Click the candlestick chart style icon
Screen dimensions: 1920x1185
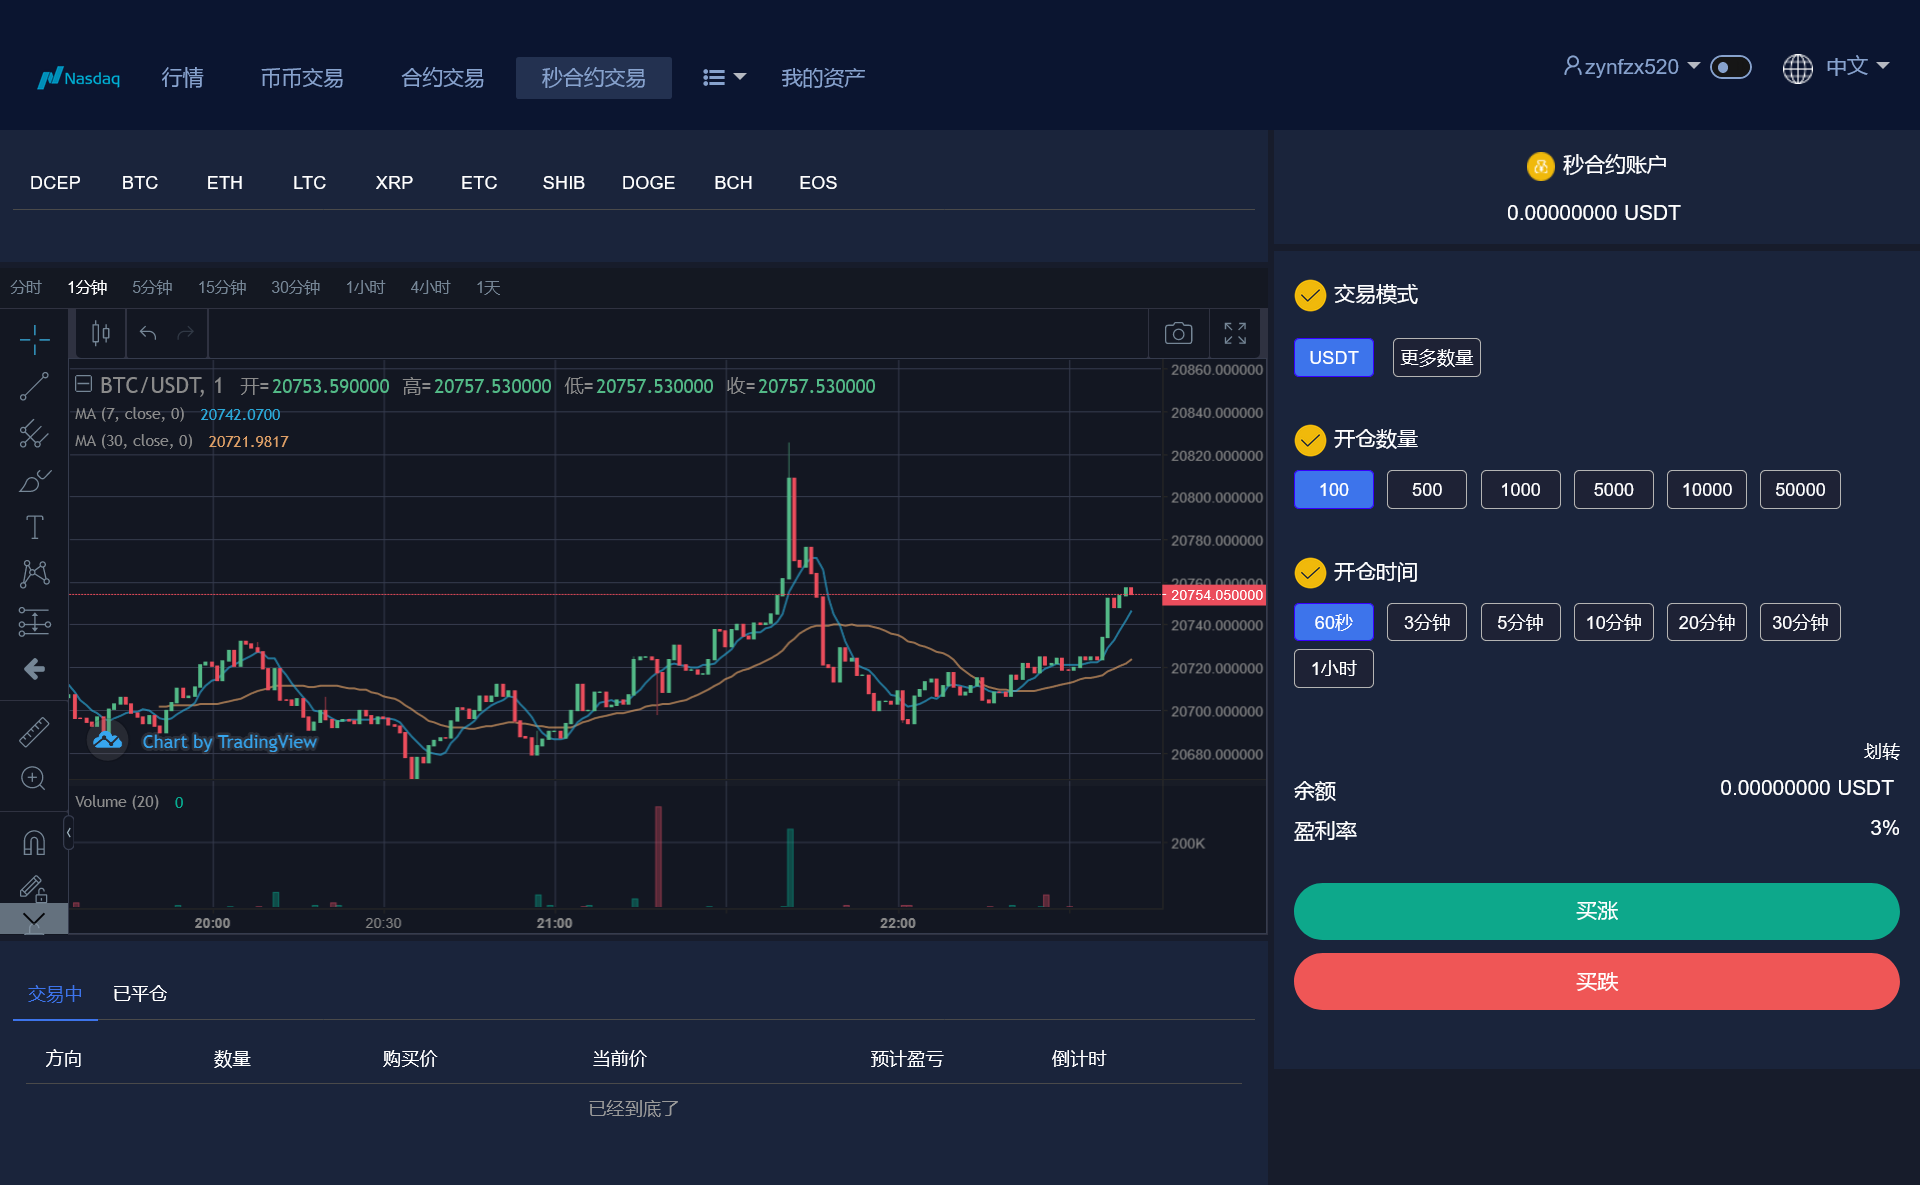(x=100, y=333)
